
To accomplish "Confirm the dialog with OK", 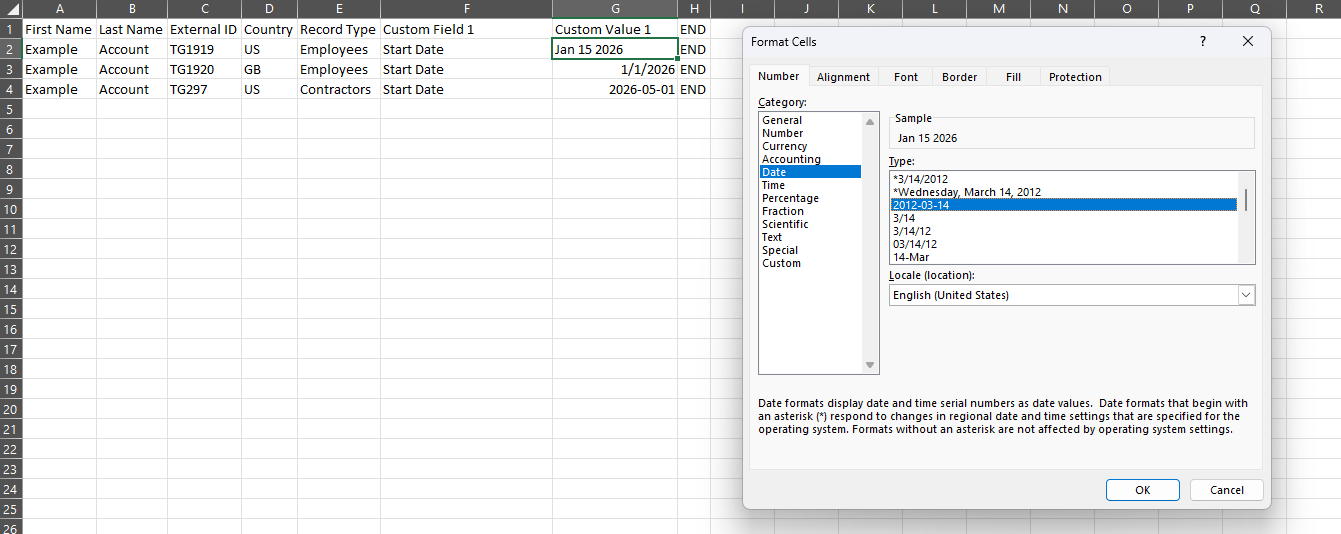I will [1143, 490].
